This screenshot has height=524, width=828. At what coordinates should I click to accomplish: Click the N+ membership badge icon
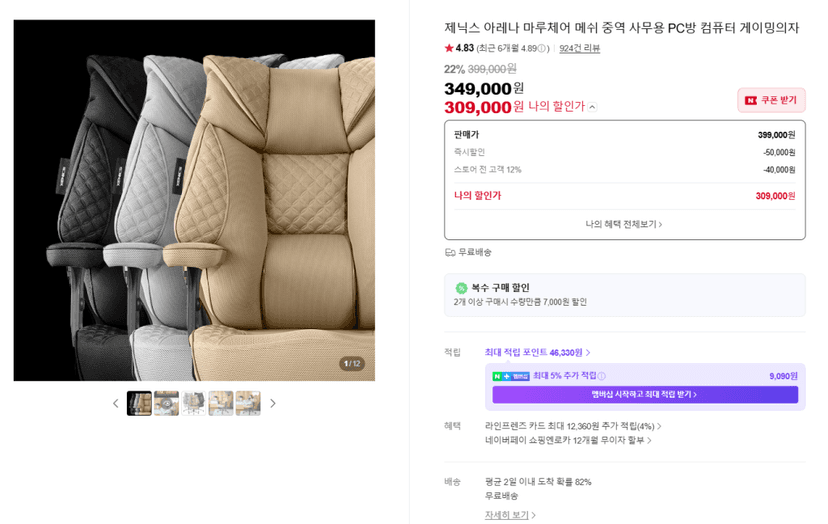point(511,376)
